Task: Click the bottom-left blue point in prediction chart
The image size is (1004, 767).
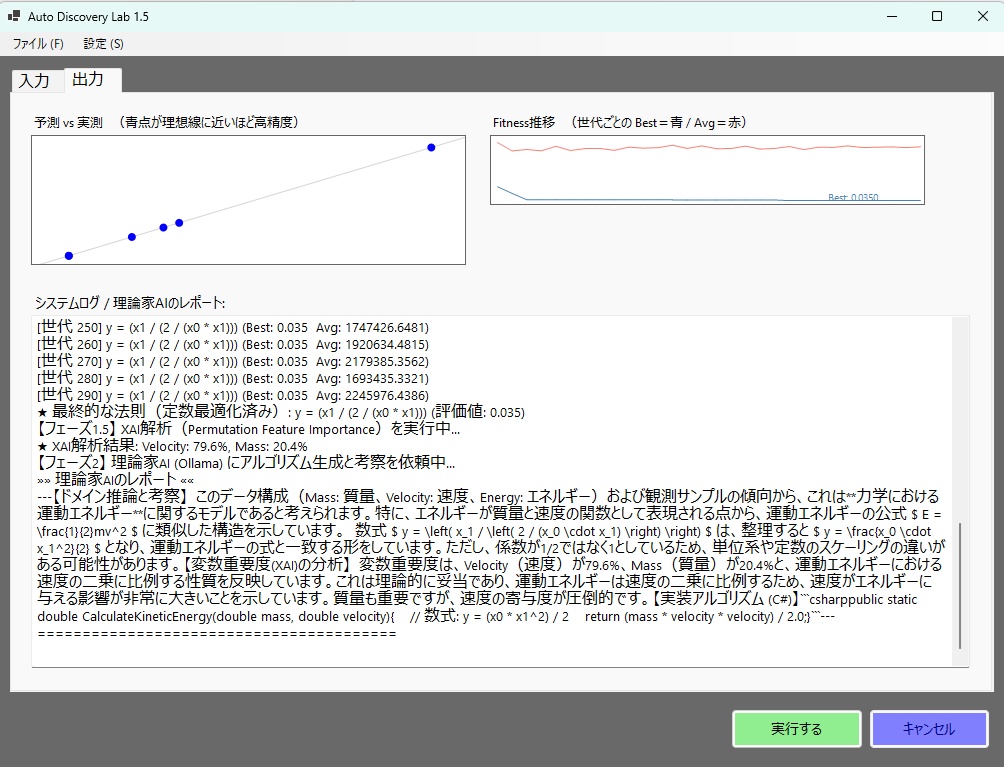Action: 69,255
